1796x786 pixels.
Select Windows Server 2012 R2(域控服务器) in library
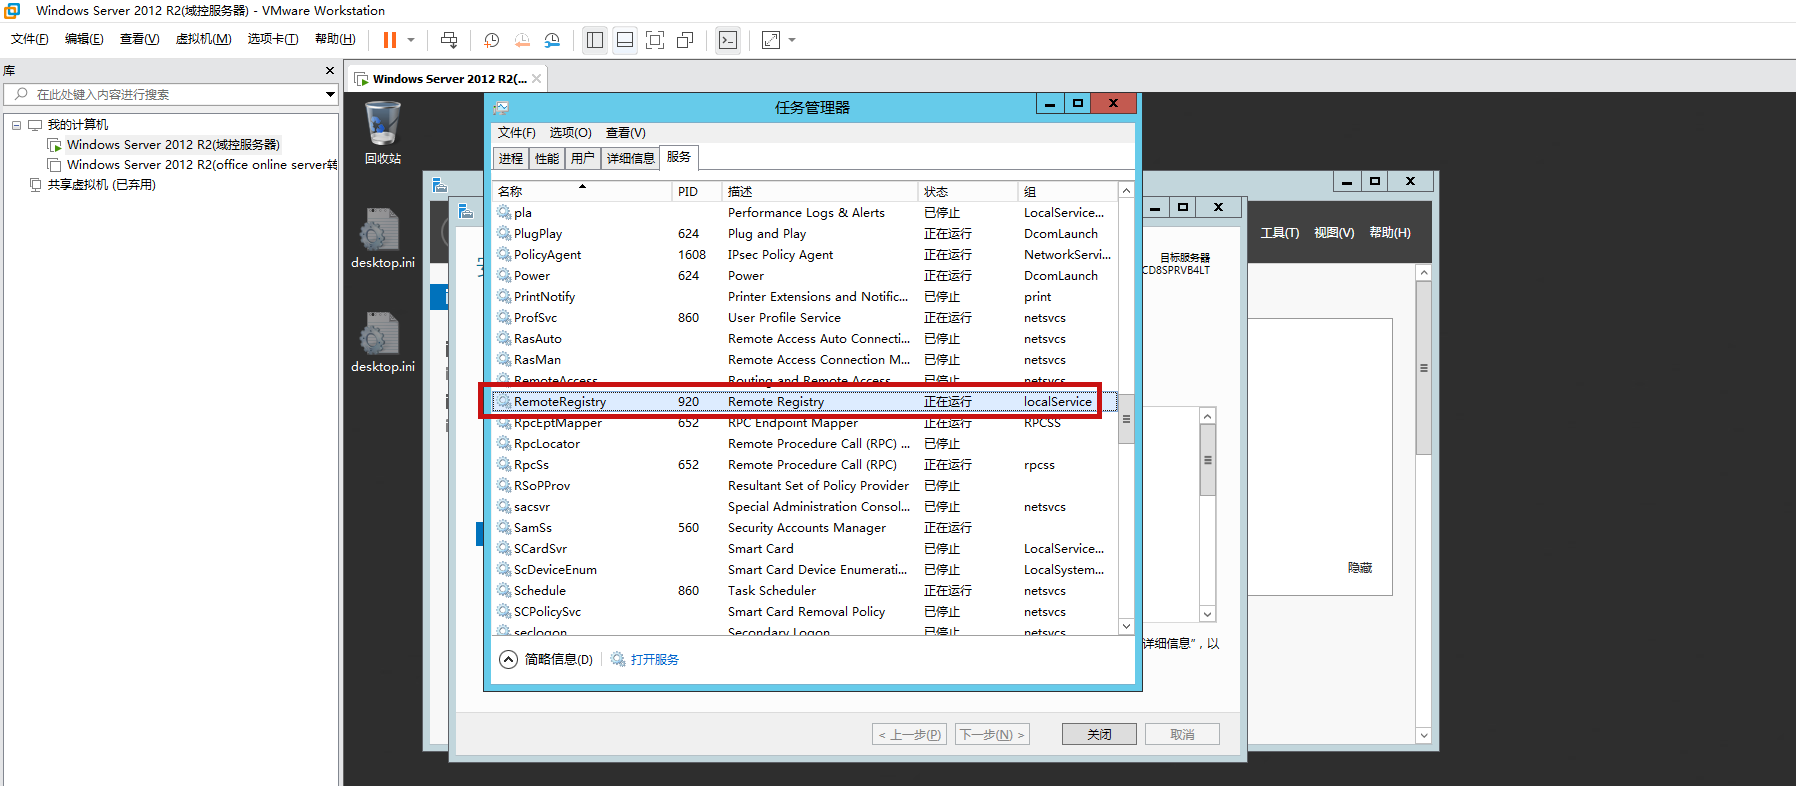click(173, 145)
